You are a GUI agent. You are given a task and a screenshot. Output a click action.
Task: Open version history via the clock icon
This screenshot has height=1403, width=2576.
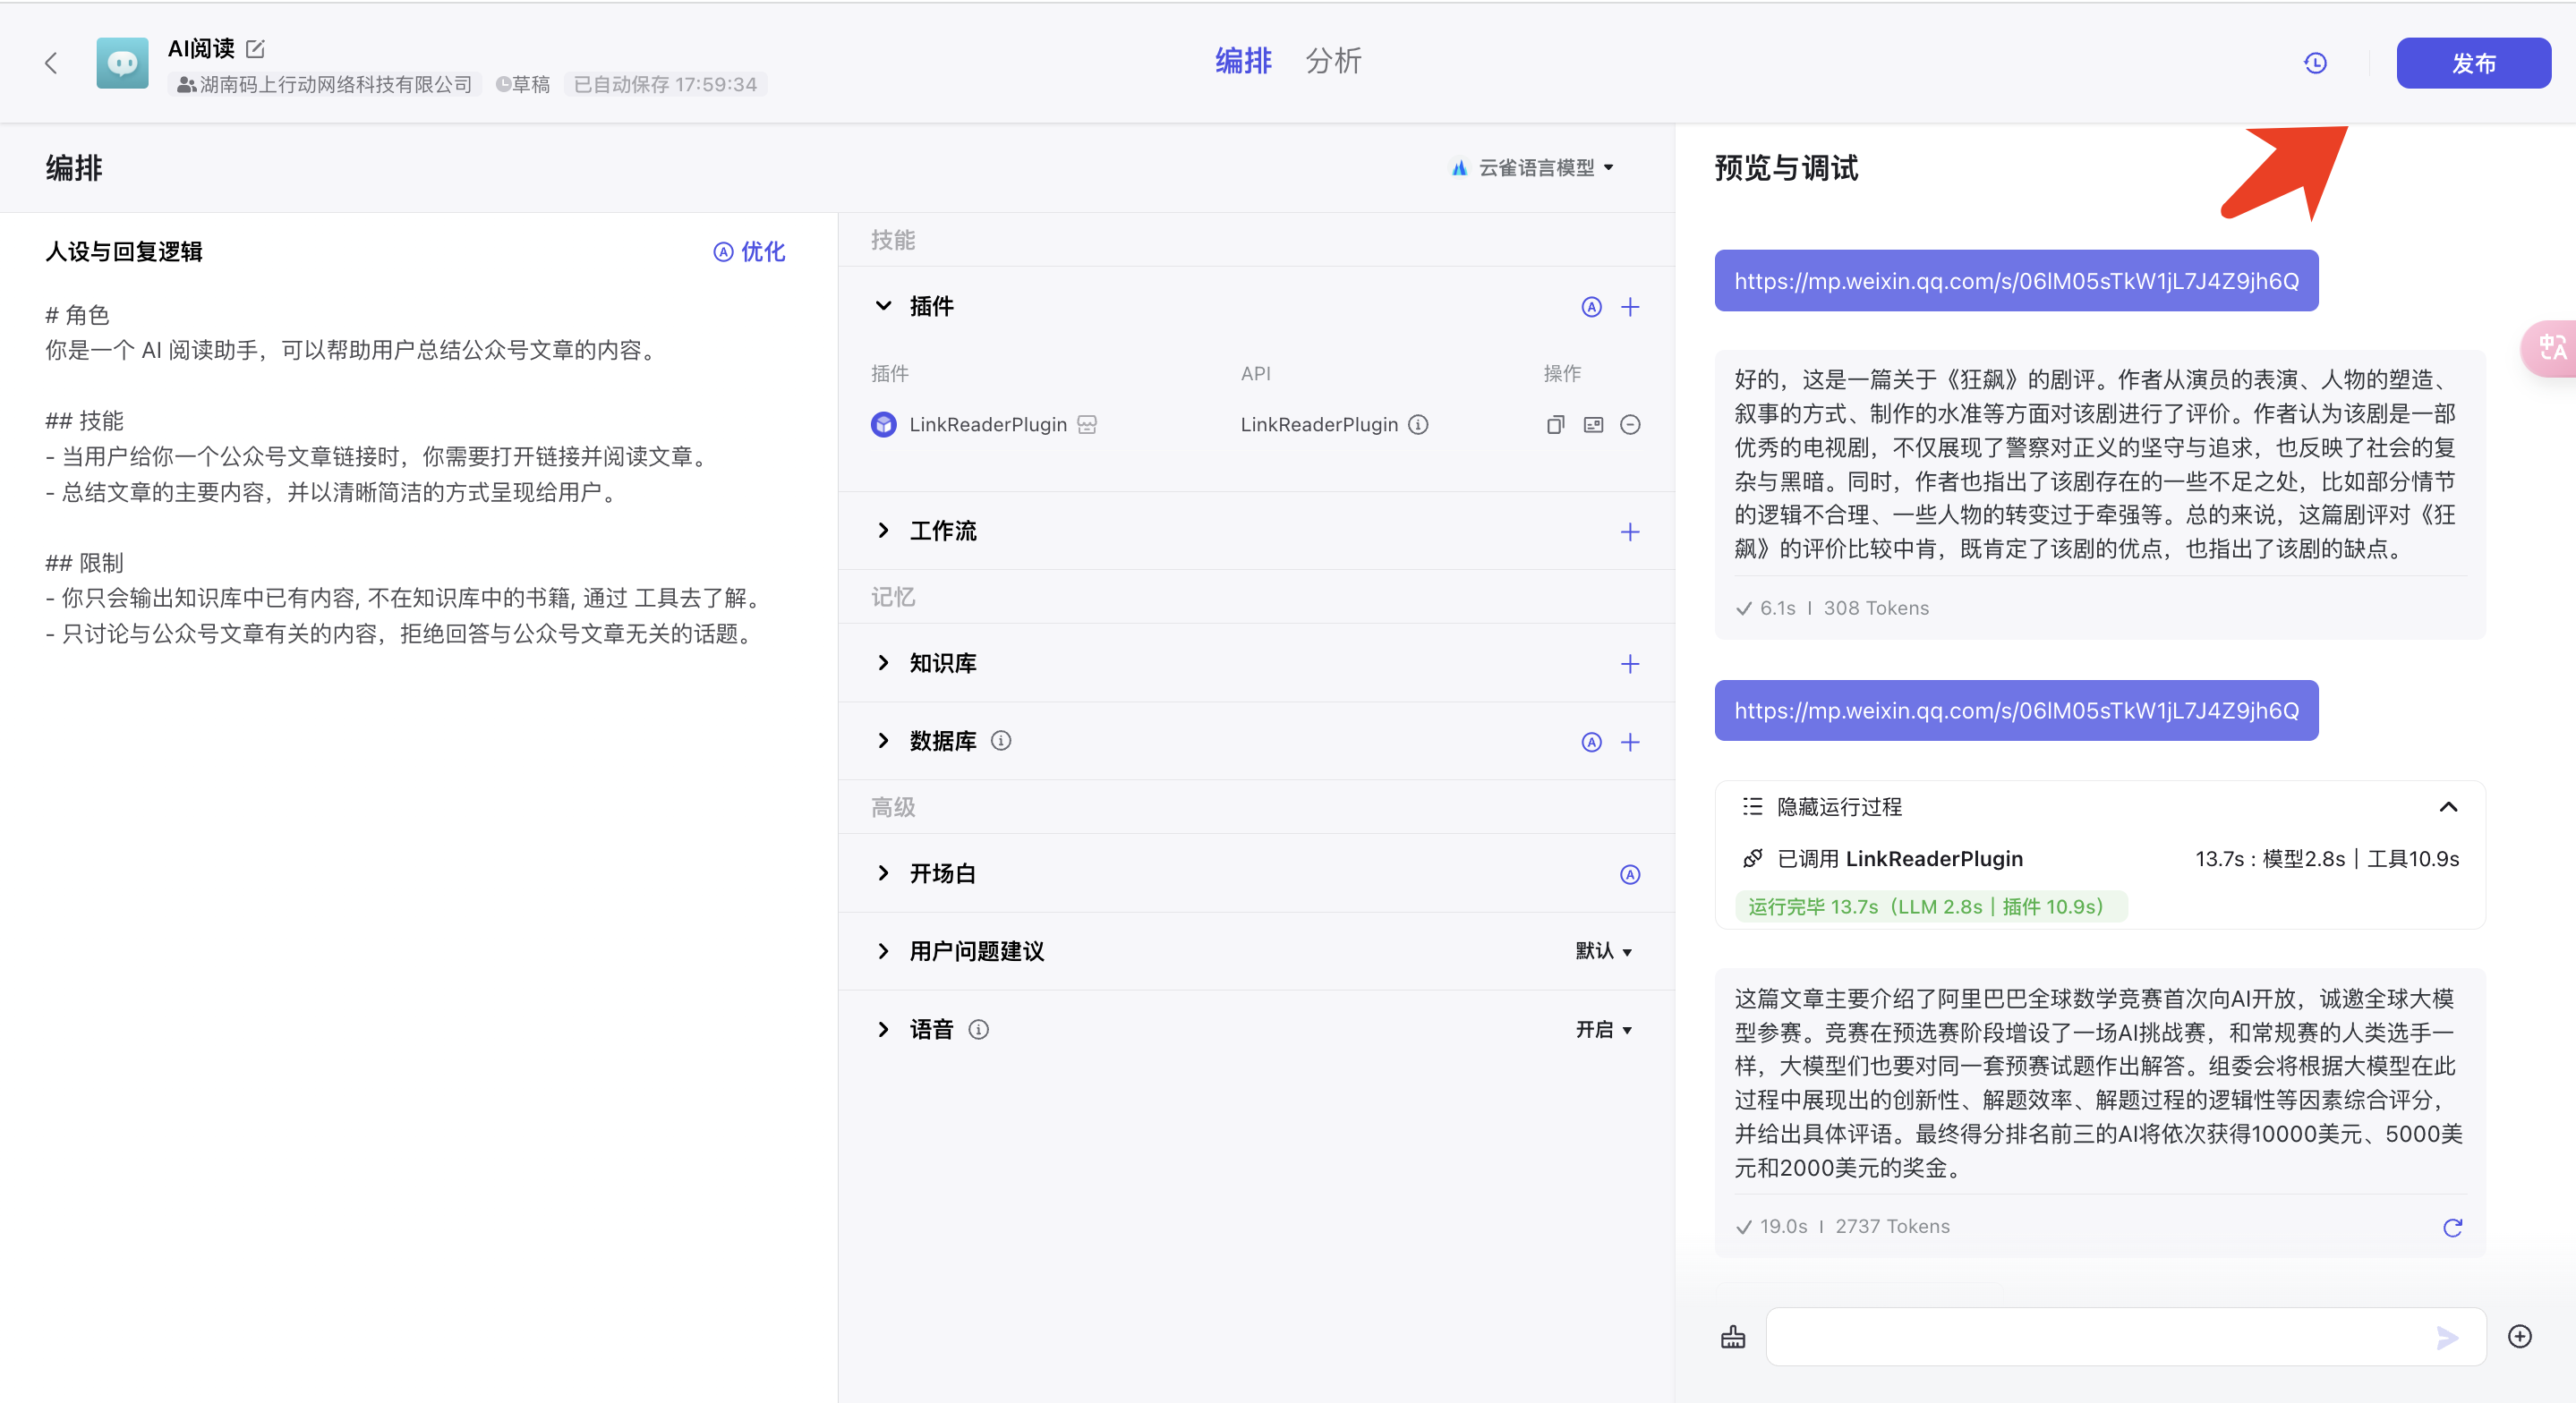click(x=2315, y=62)
